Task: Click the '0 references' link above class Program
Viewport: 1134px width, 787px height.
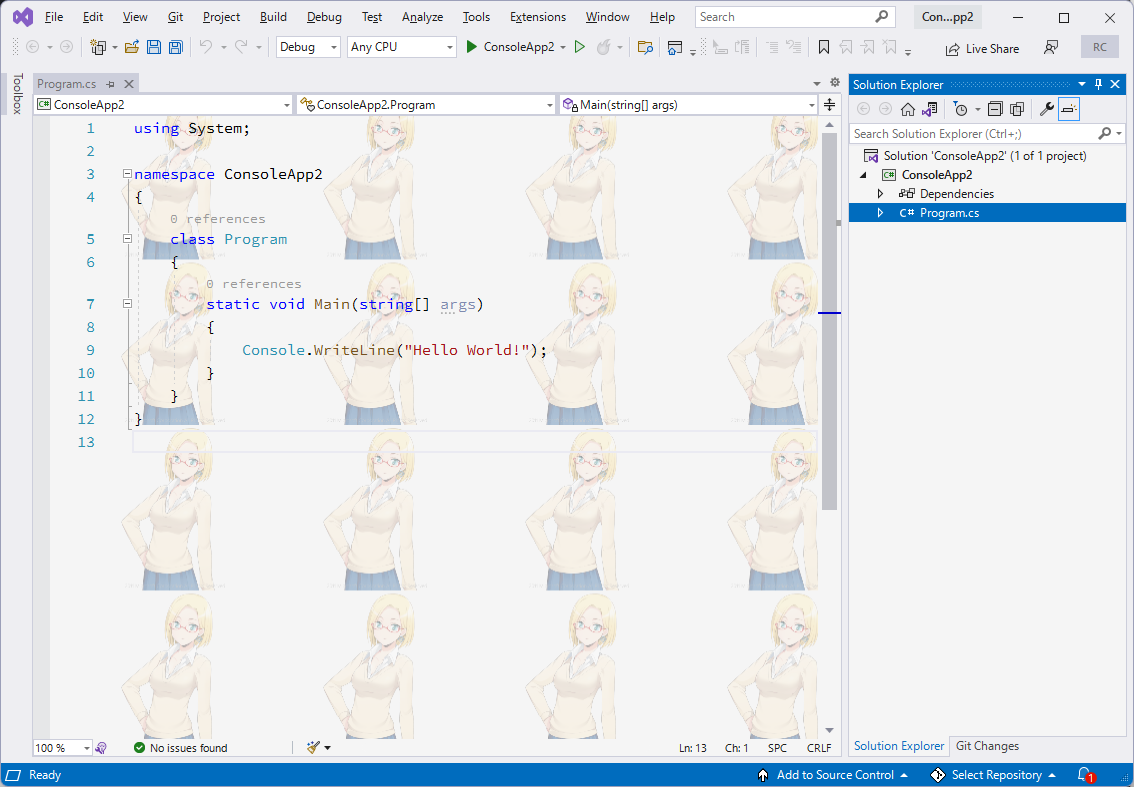Action: [218, 218]
